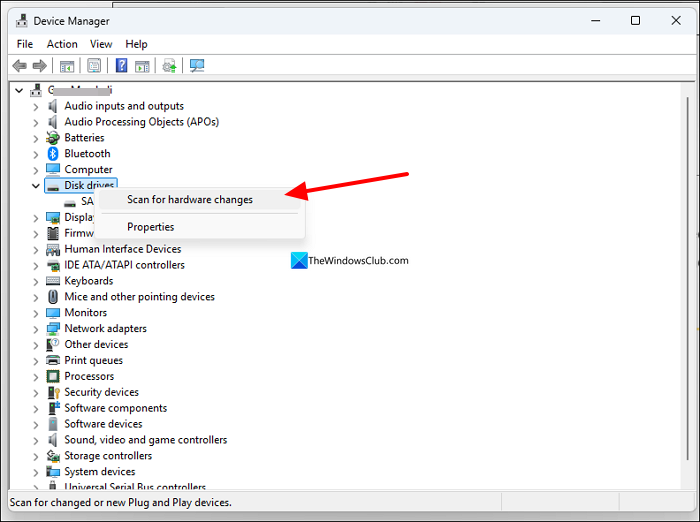
Task: Toggle the show/hide console tree icon
Action: (67, 66)
